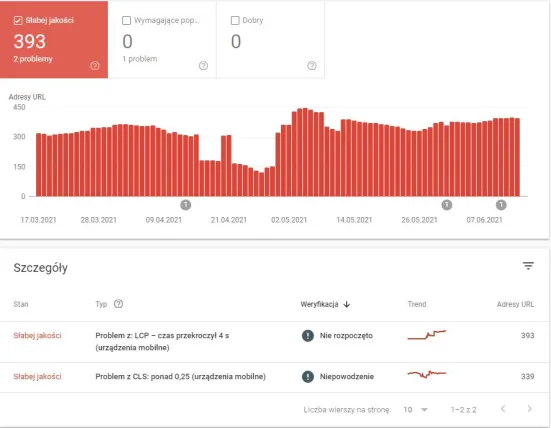Open help icon in Wymagające poprawy card
Image resolution: width=551 pixels, height=428 pixels.
[x=203, y=66]
